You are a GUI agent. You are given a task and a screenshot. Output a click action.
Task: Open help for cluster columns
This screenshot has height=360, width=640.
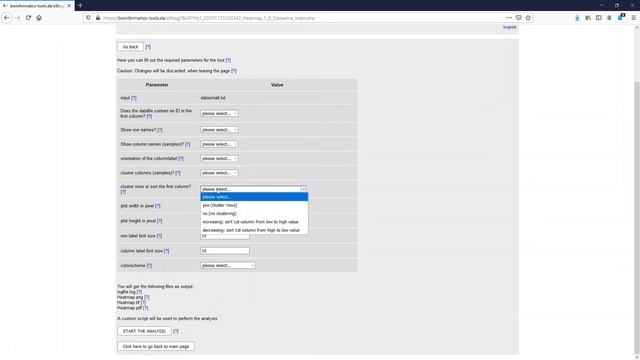coord(178,173)
